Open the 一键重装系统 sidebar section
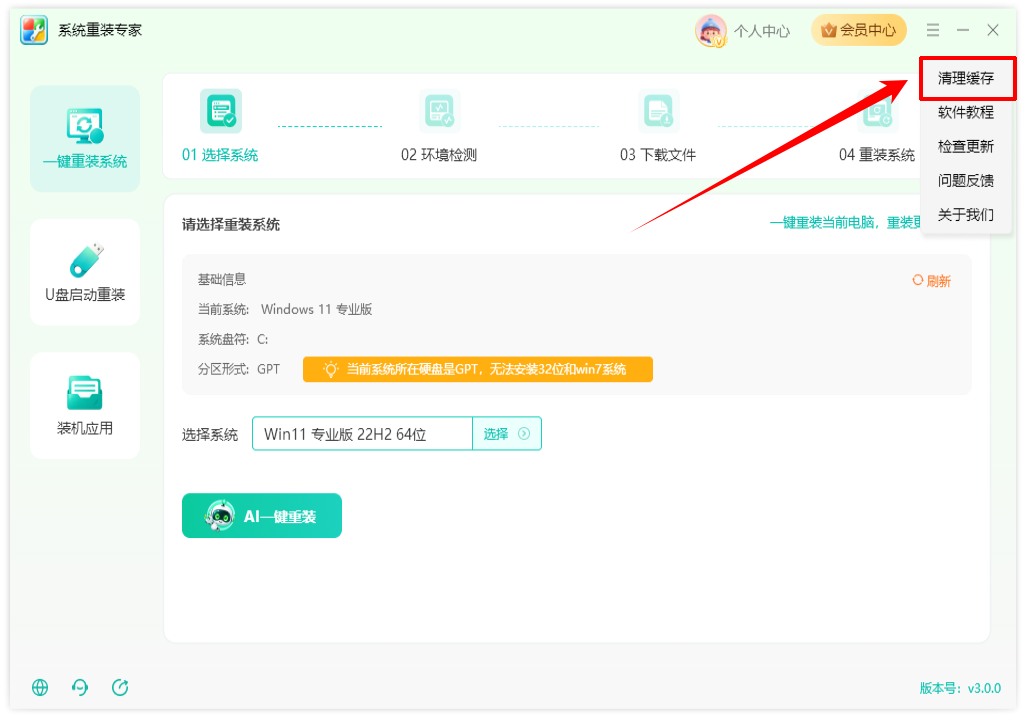Image resolution: width=1022 pixels, height=720 pixels. (85, 139)
